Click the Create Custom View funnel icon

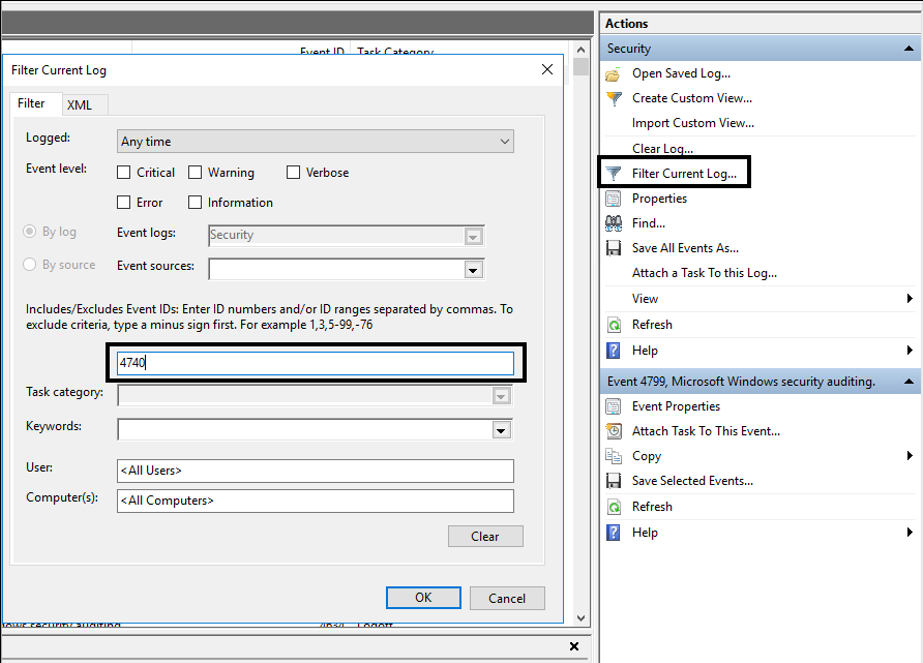(613, 98)
